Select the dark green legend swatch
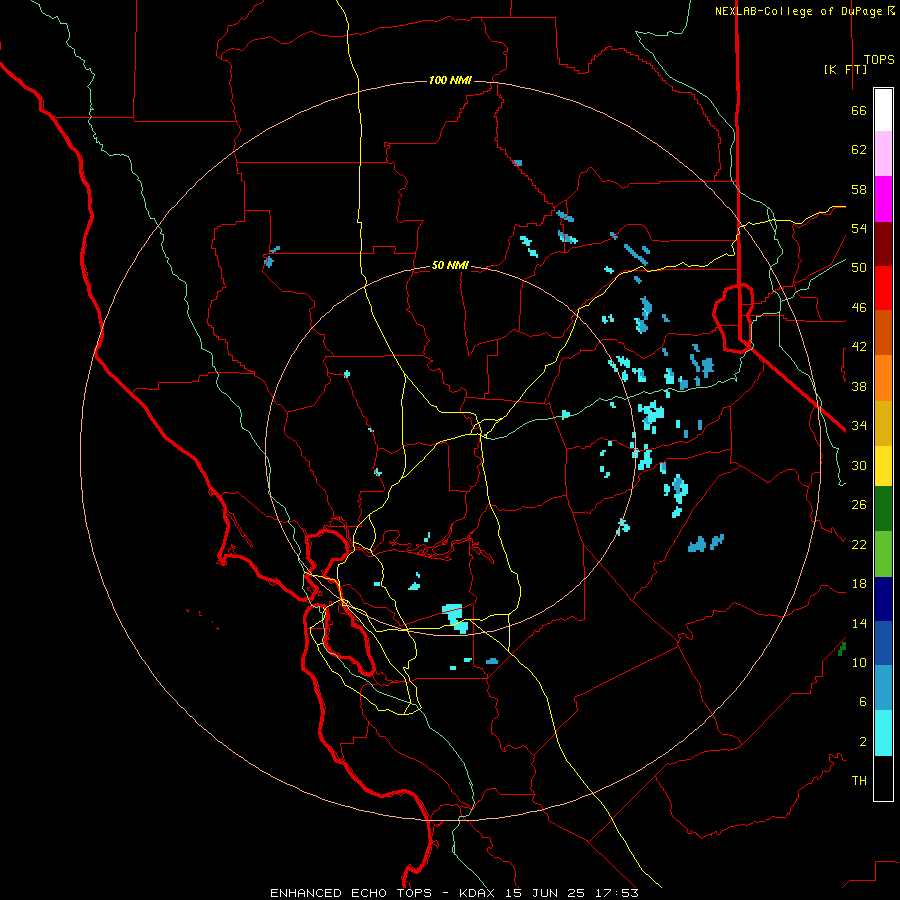900x900 pixels. 883,509
